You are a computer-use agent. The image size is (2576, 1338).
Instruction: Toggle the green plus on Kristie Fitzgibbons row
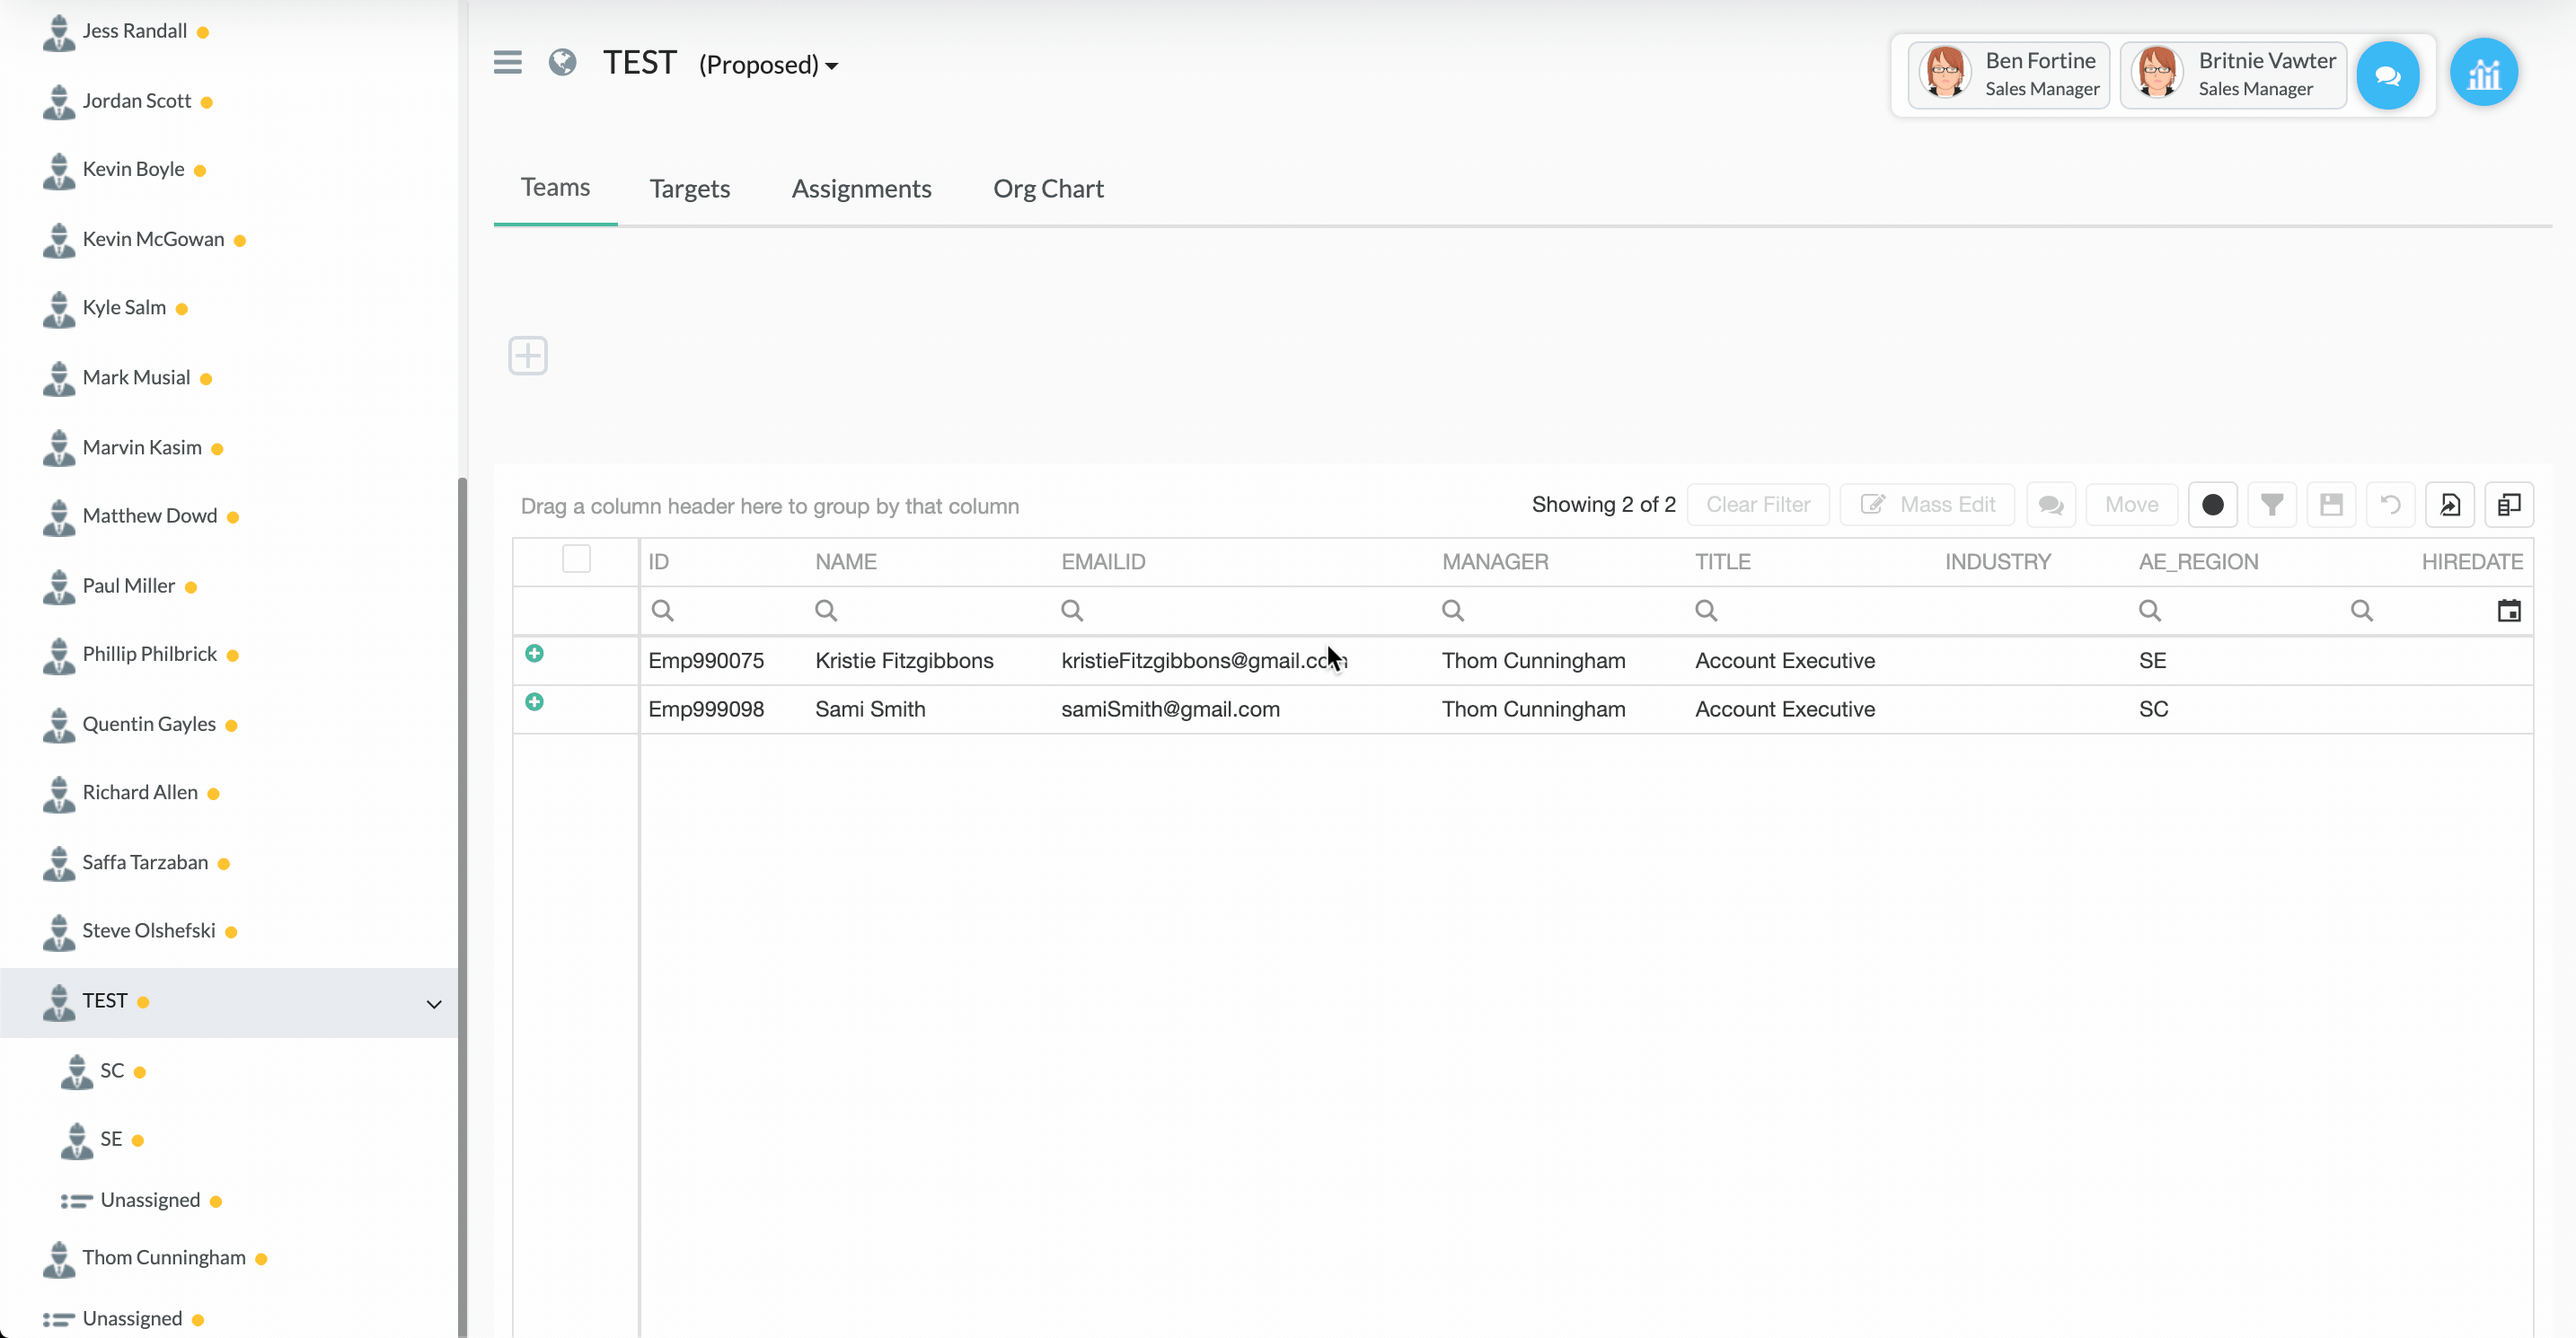pyautogui.click(x=534, y=653)
